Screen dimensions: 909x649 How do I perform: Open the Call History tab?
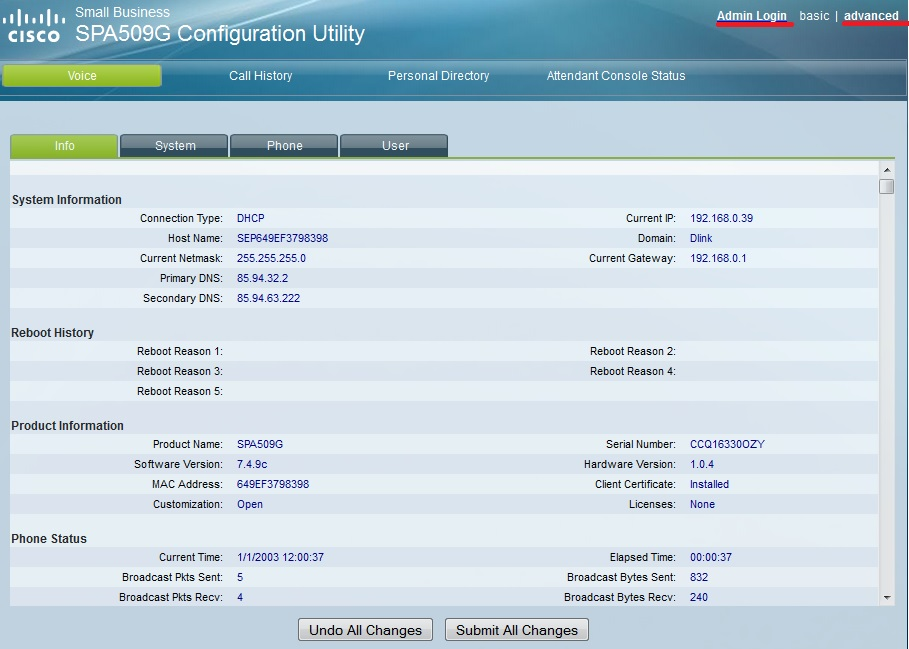pyautogui.click(x=260, y=76)
